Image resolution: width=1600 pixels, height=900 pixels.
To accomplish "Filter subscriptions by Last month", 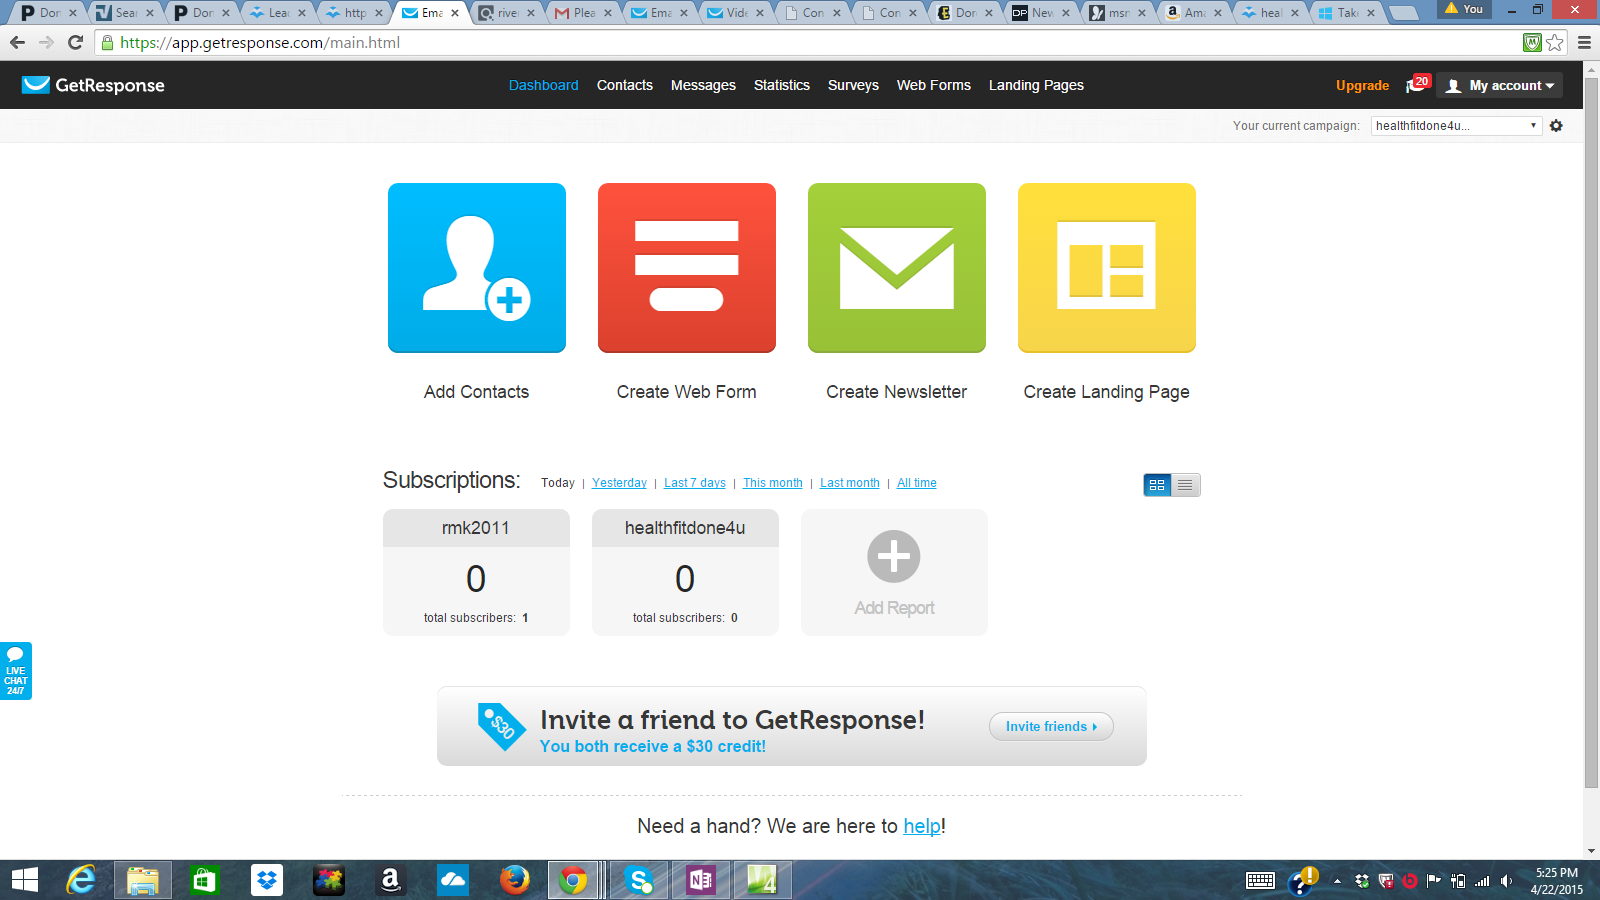I will [850, 483].
